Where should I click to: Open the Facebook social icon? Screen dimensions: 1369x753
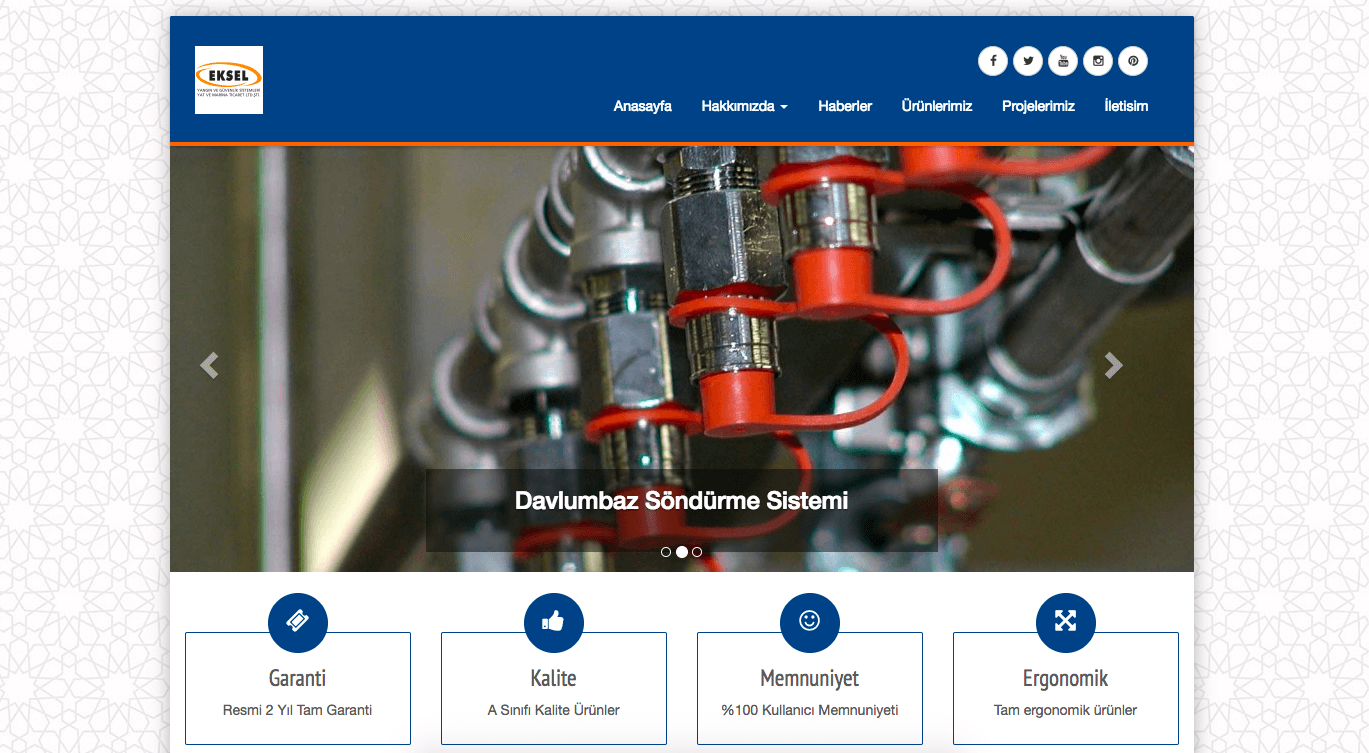[993, 61]
